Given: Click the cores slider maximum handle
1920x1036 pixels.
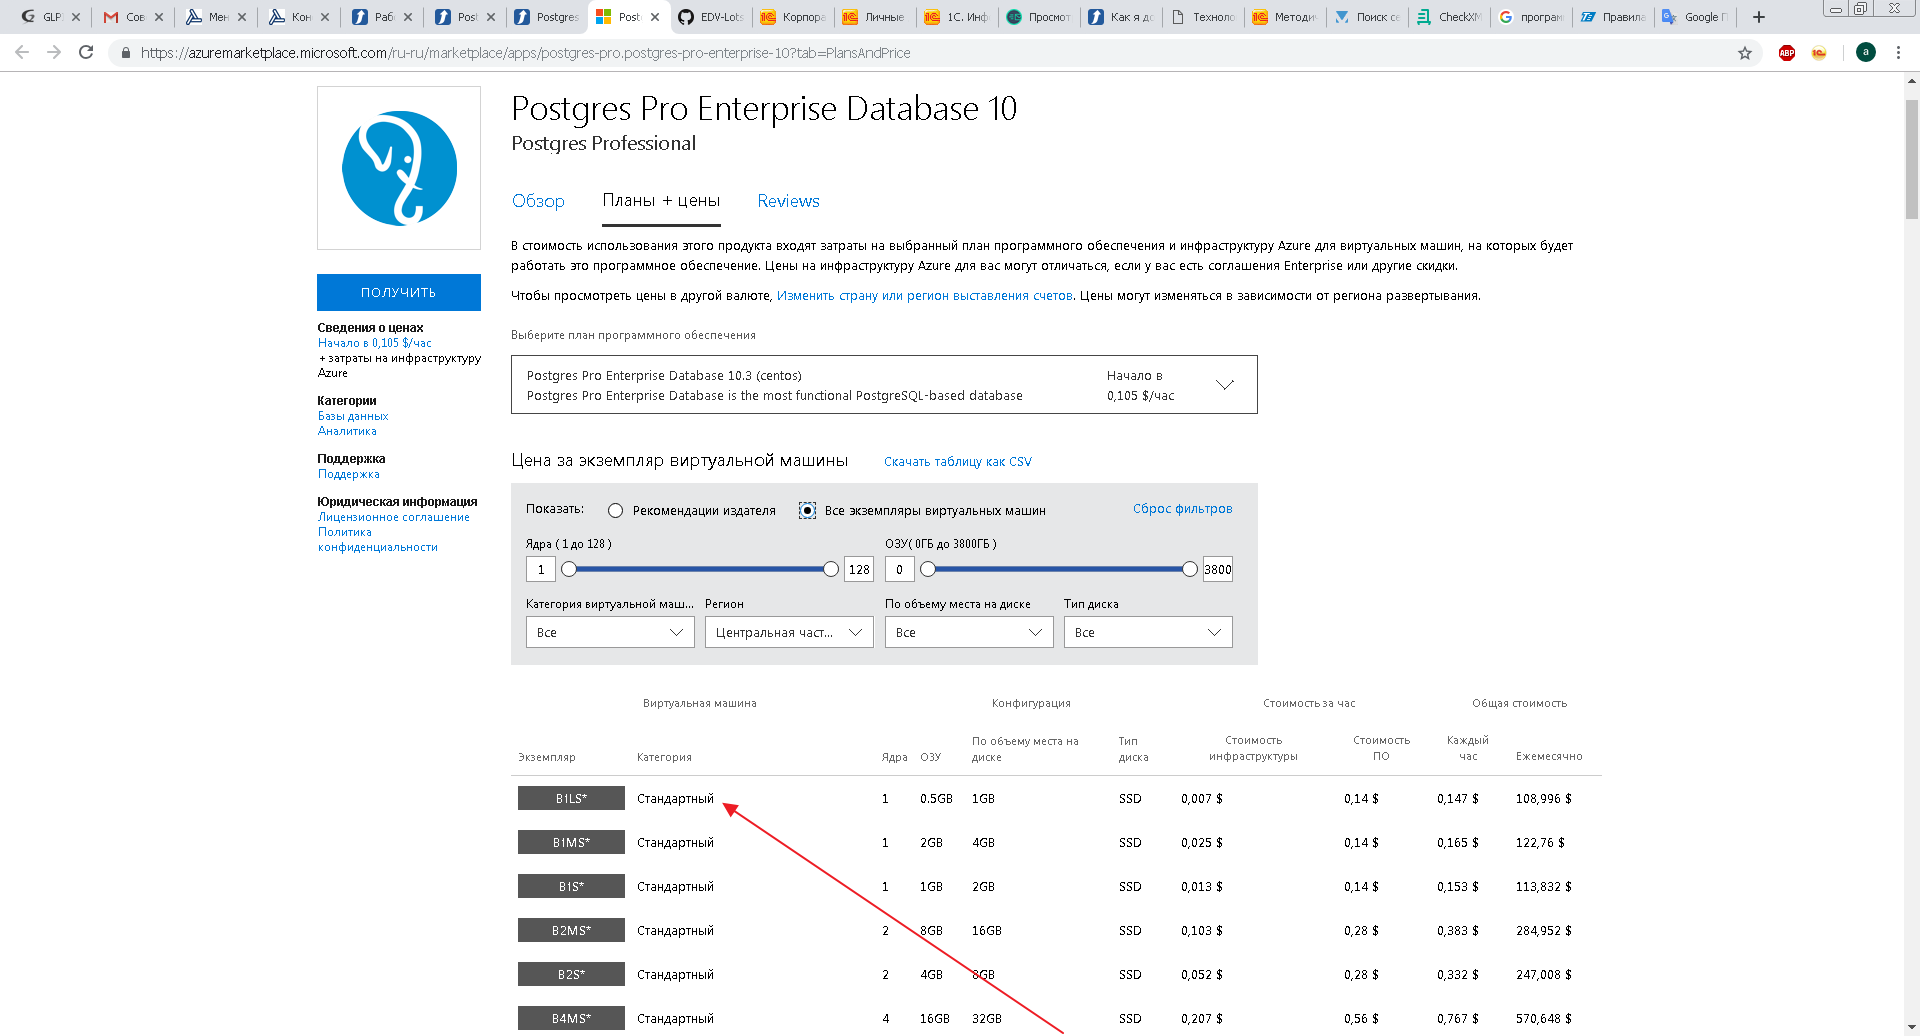Looking at the screenshot, I should [831, 569].
